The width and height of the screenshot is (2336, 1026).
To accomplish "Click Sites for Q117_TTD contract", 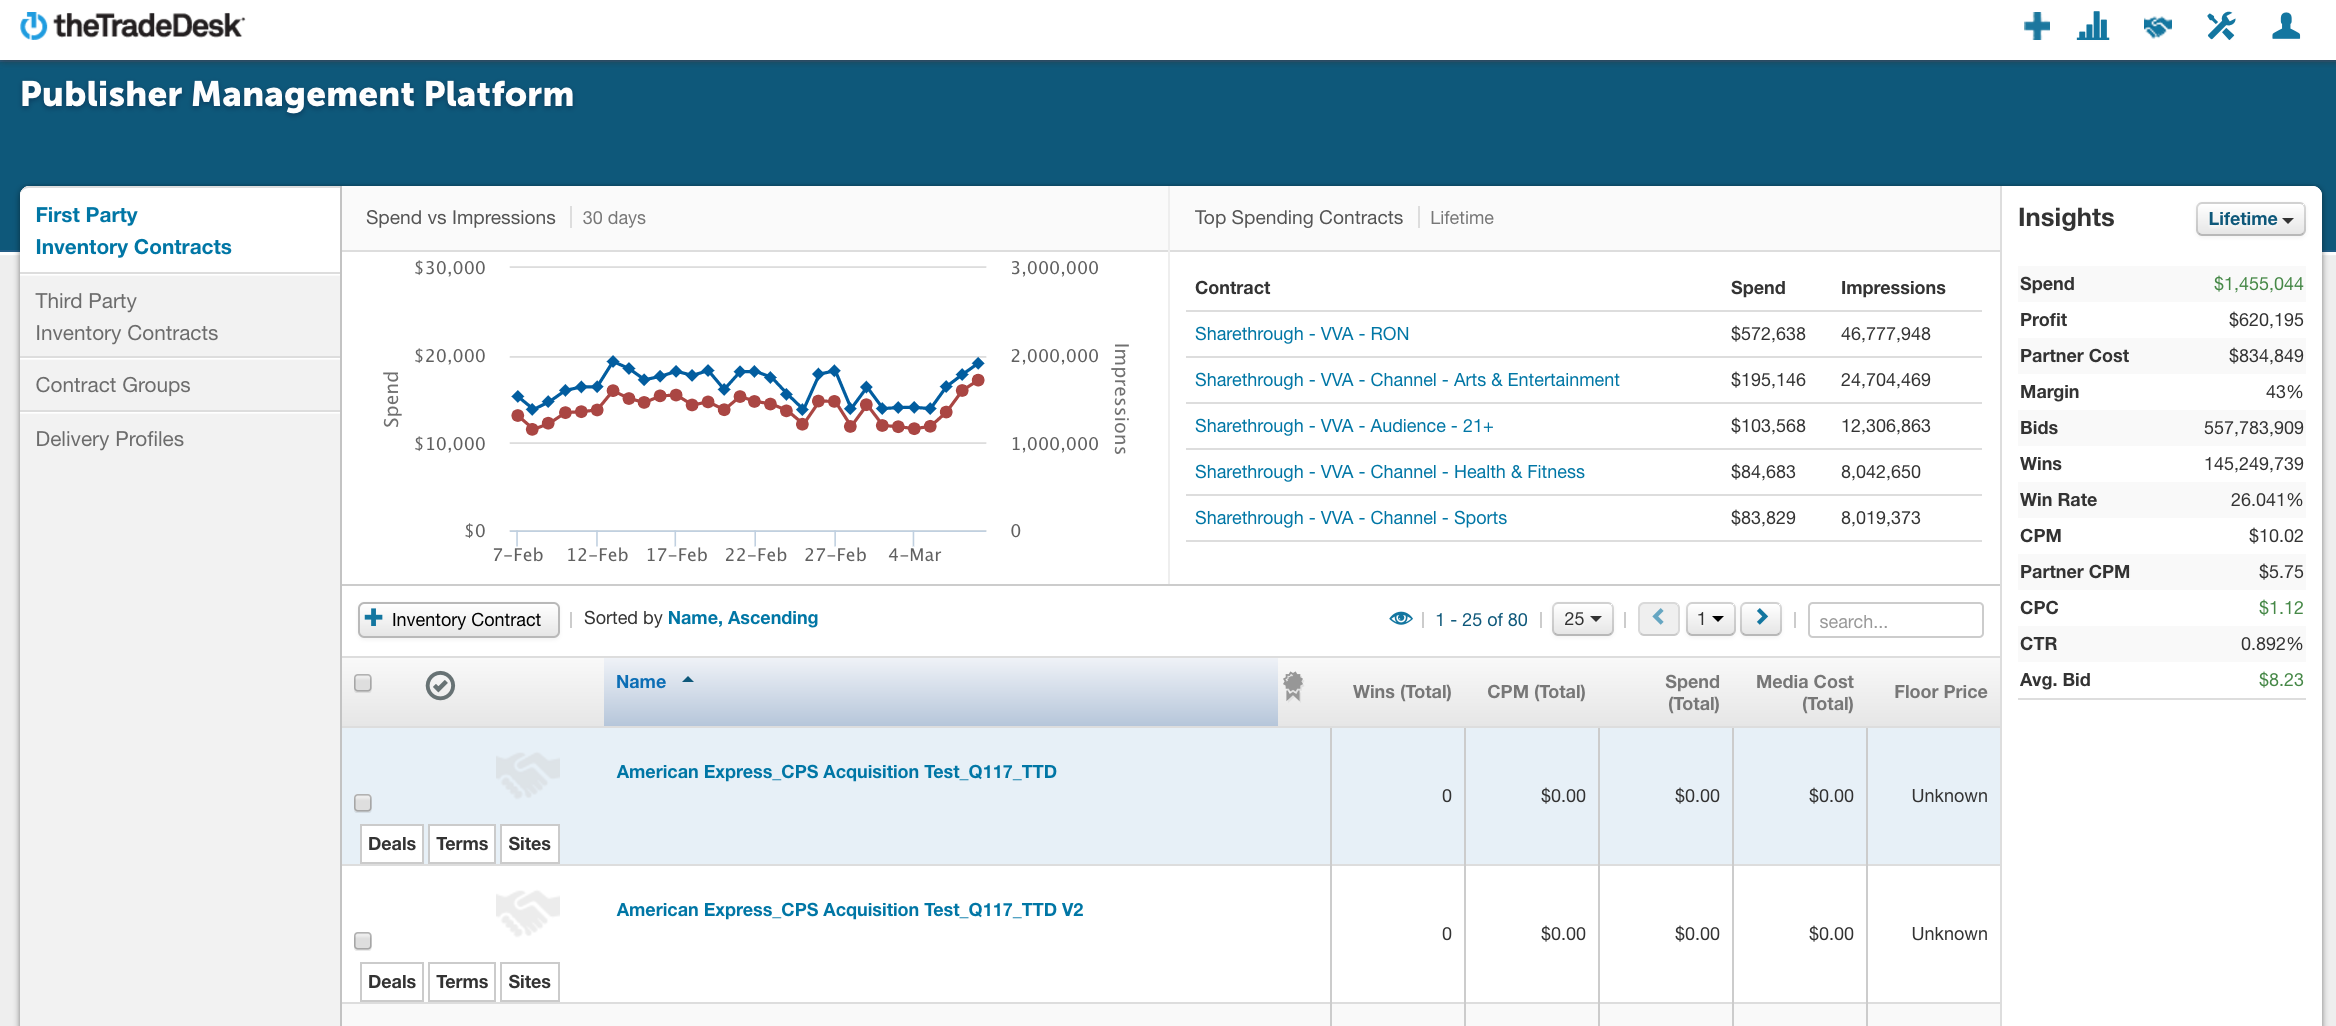I will pos(529,844).
